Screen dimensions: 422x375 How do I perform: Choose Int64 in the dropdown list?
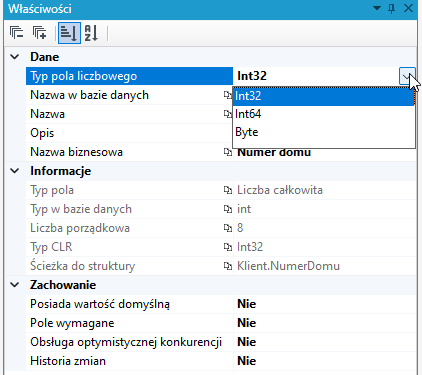(x=324, y=114)
